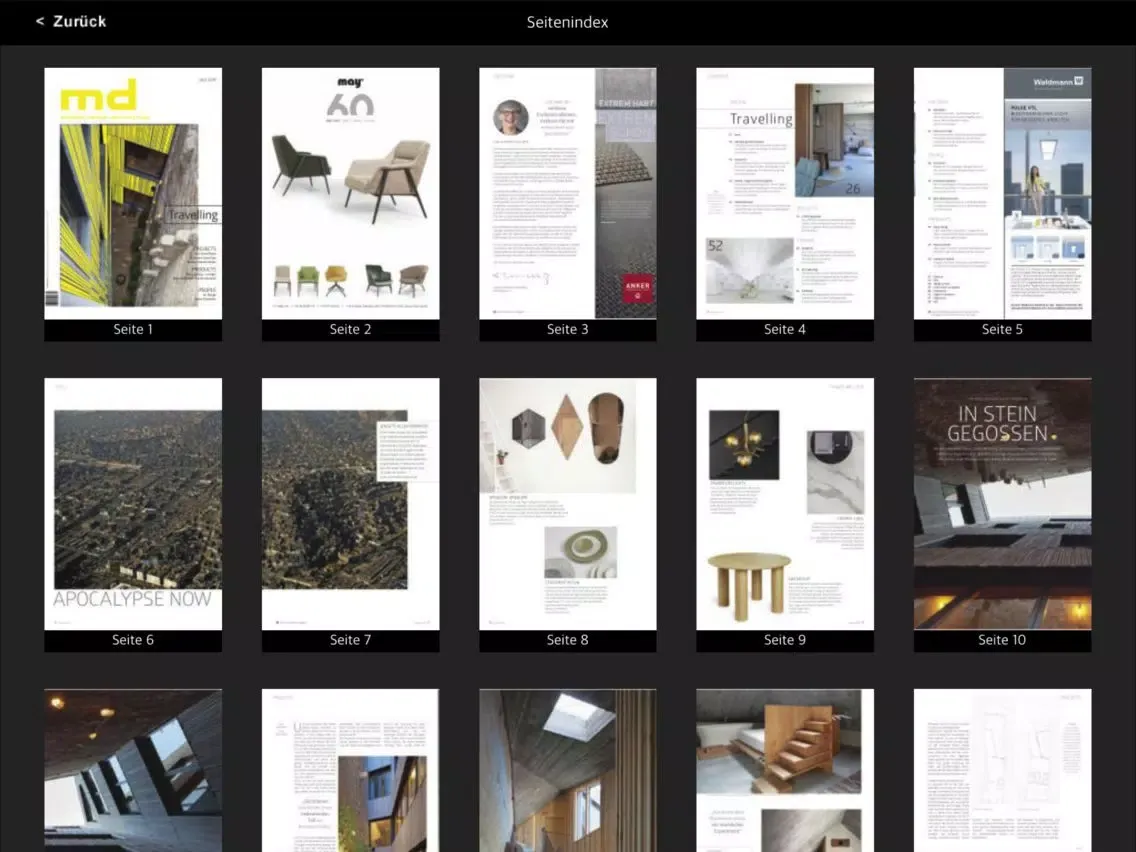The width and height of the screenshot is (1136, 852).
Task: Open the dark angular ceiling page thumbnail
Action: click(133, 770)
